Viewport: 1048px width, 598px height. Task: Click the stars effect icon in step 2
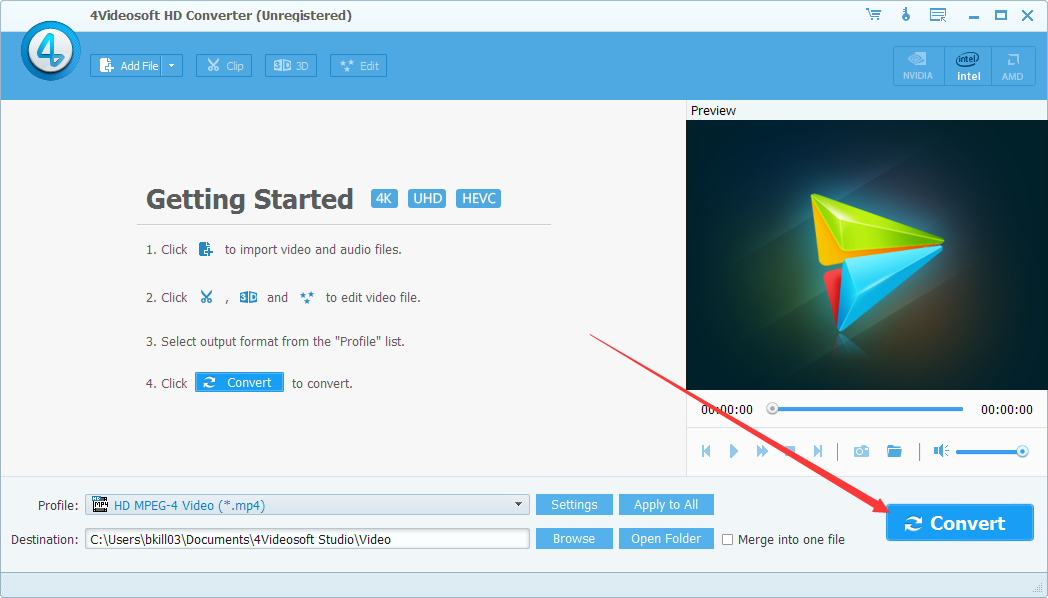307,297
